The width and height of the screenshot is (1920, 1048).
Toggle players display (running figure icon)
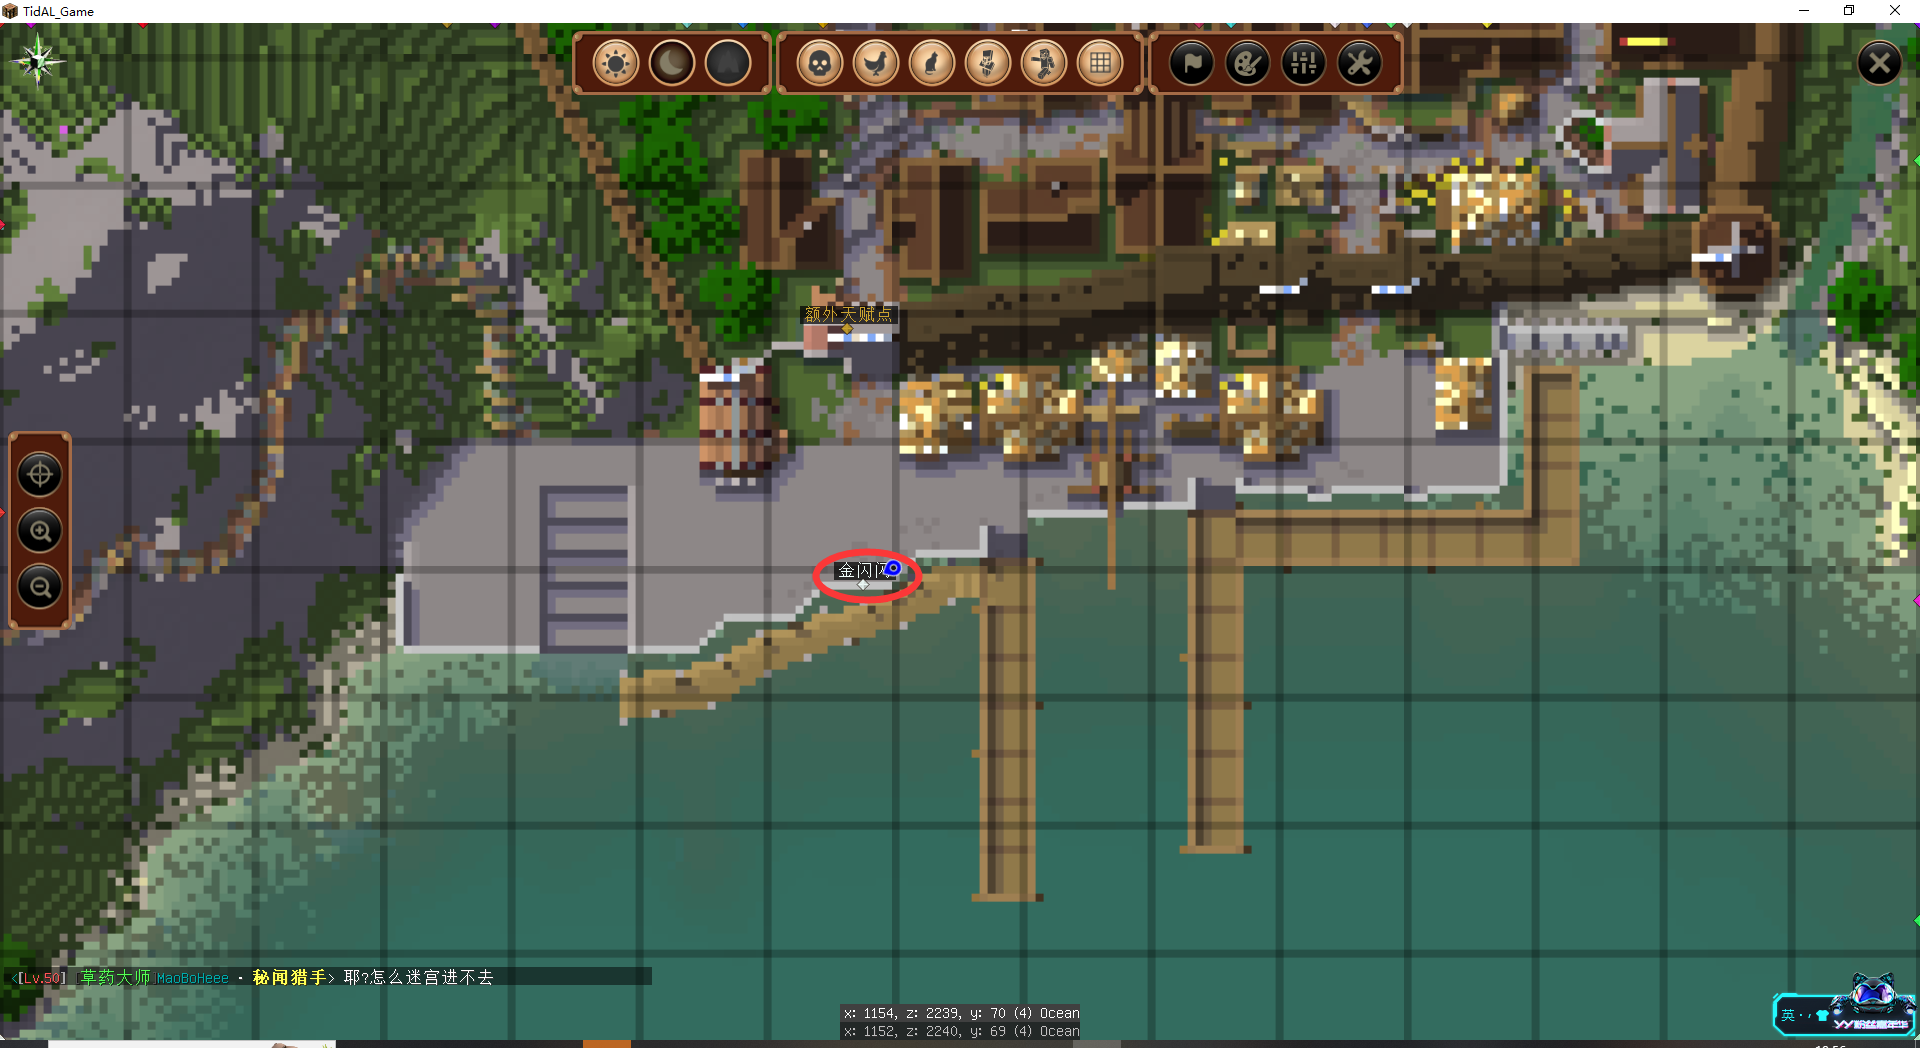tap(1043, 64)
